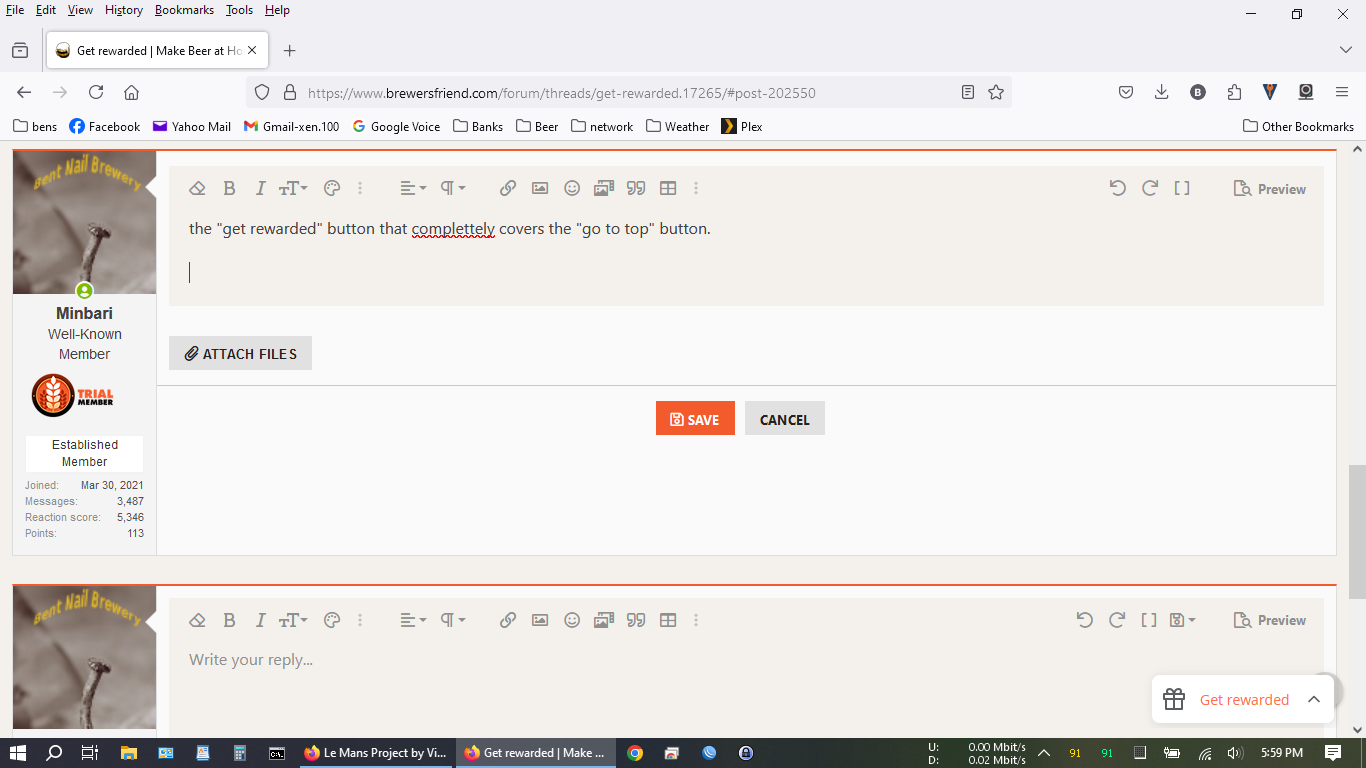The image size is (1366, 768).
Task: Open the Bookmarks menu
Action: pos(184,10)
